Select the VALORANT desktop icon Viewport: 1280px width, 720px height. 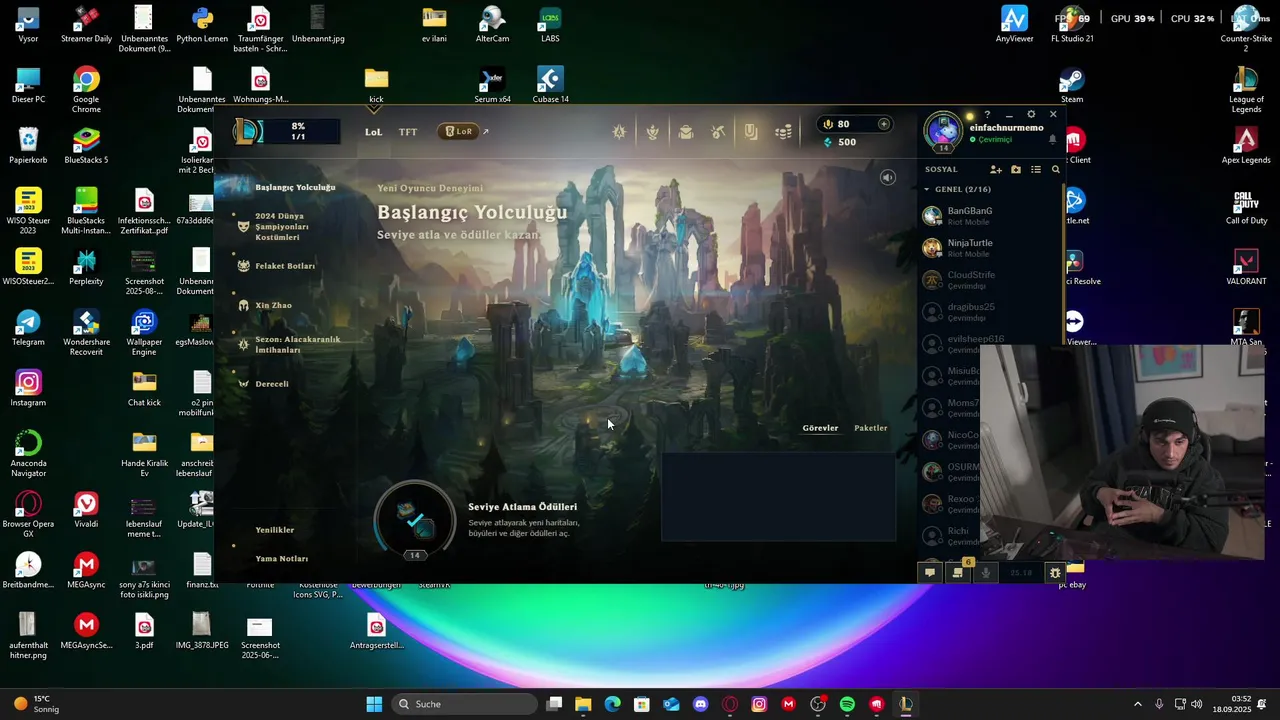pyautogui.click(x=1246, y=267)
